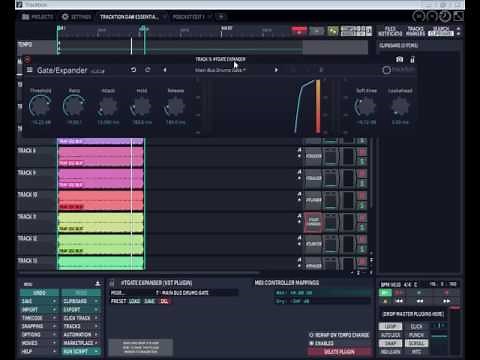Expand the Snapping menu
The height and width of the screenshot is (360, 480).
tap(39, 326)
